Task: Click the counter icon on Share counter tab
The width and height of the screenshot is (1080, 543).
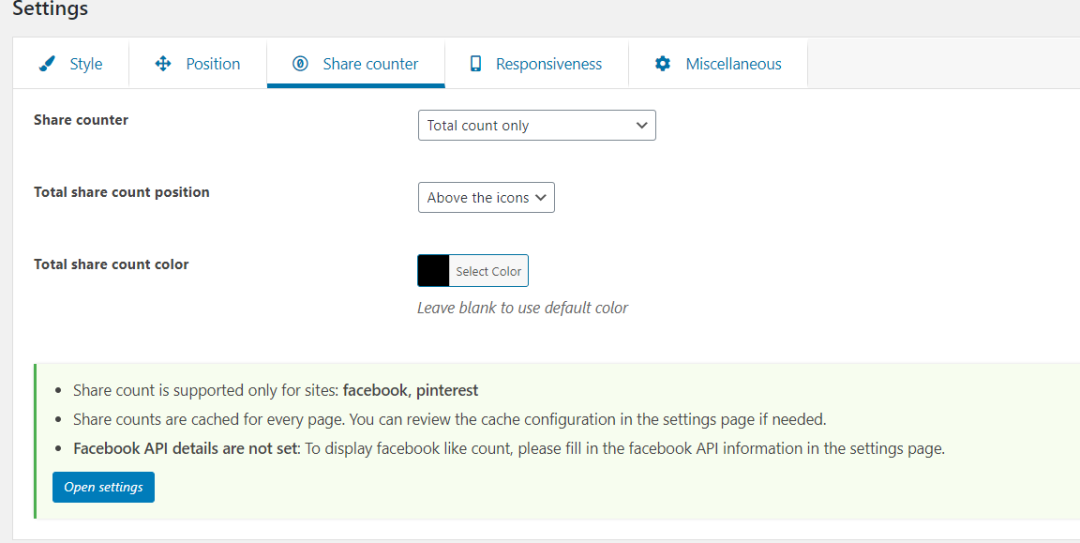Action: [300, 64]
